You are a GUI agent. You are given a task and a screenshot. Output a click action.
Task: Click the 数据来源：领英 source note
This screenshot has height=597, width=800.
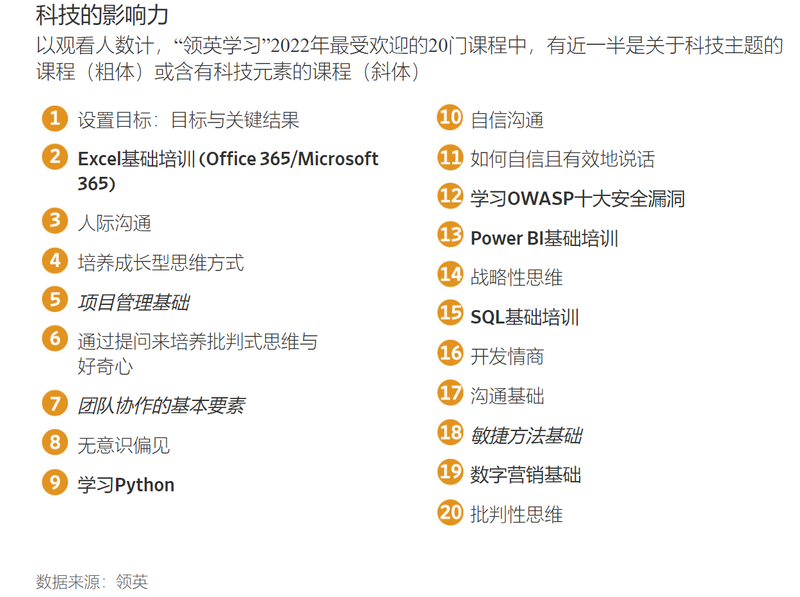pos(92,582)
